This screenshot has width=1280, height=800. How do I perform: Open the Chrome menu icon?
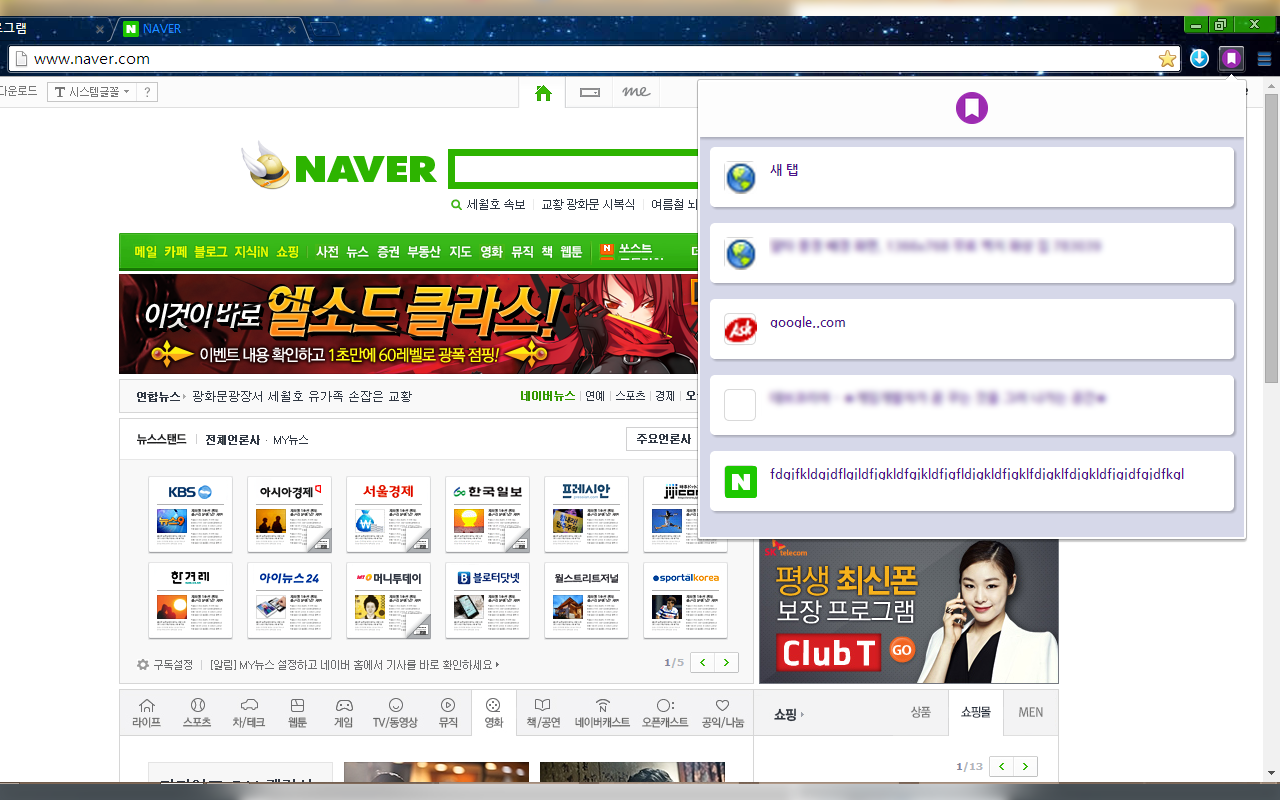(x=1264, y=59)
